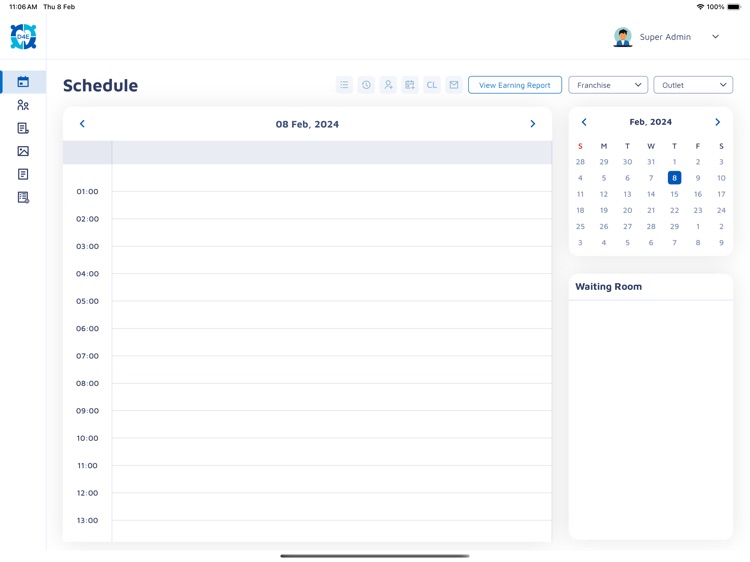
Task: Select date 12 in mini calendar
Action: pos(604,194)
